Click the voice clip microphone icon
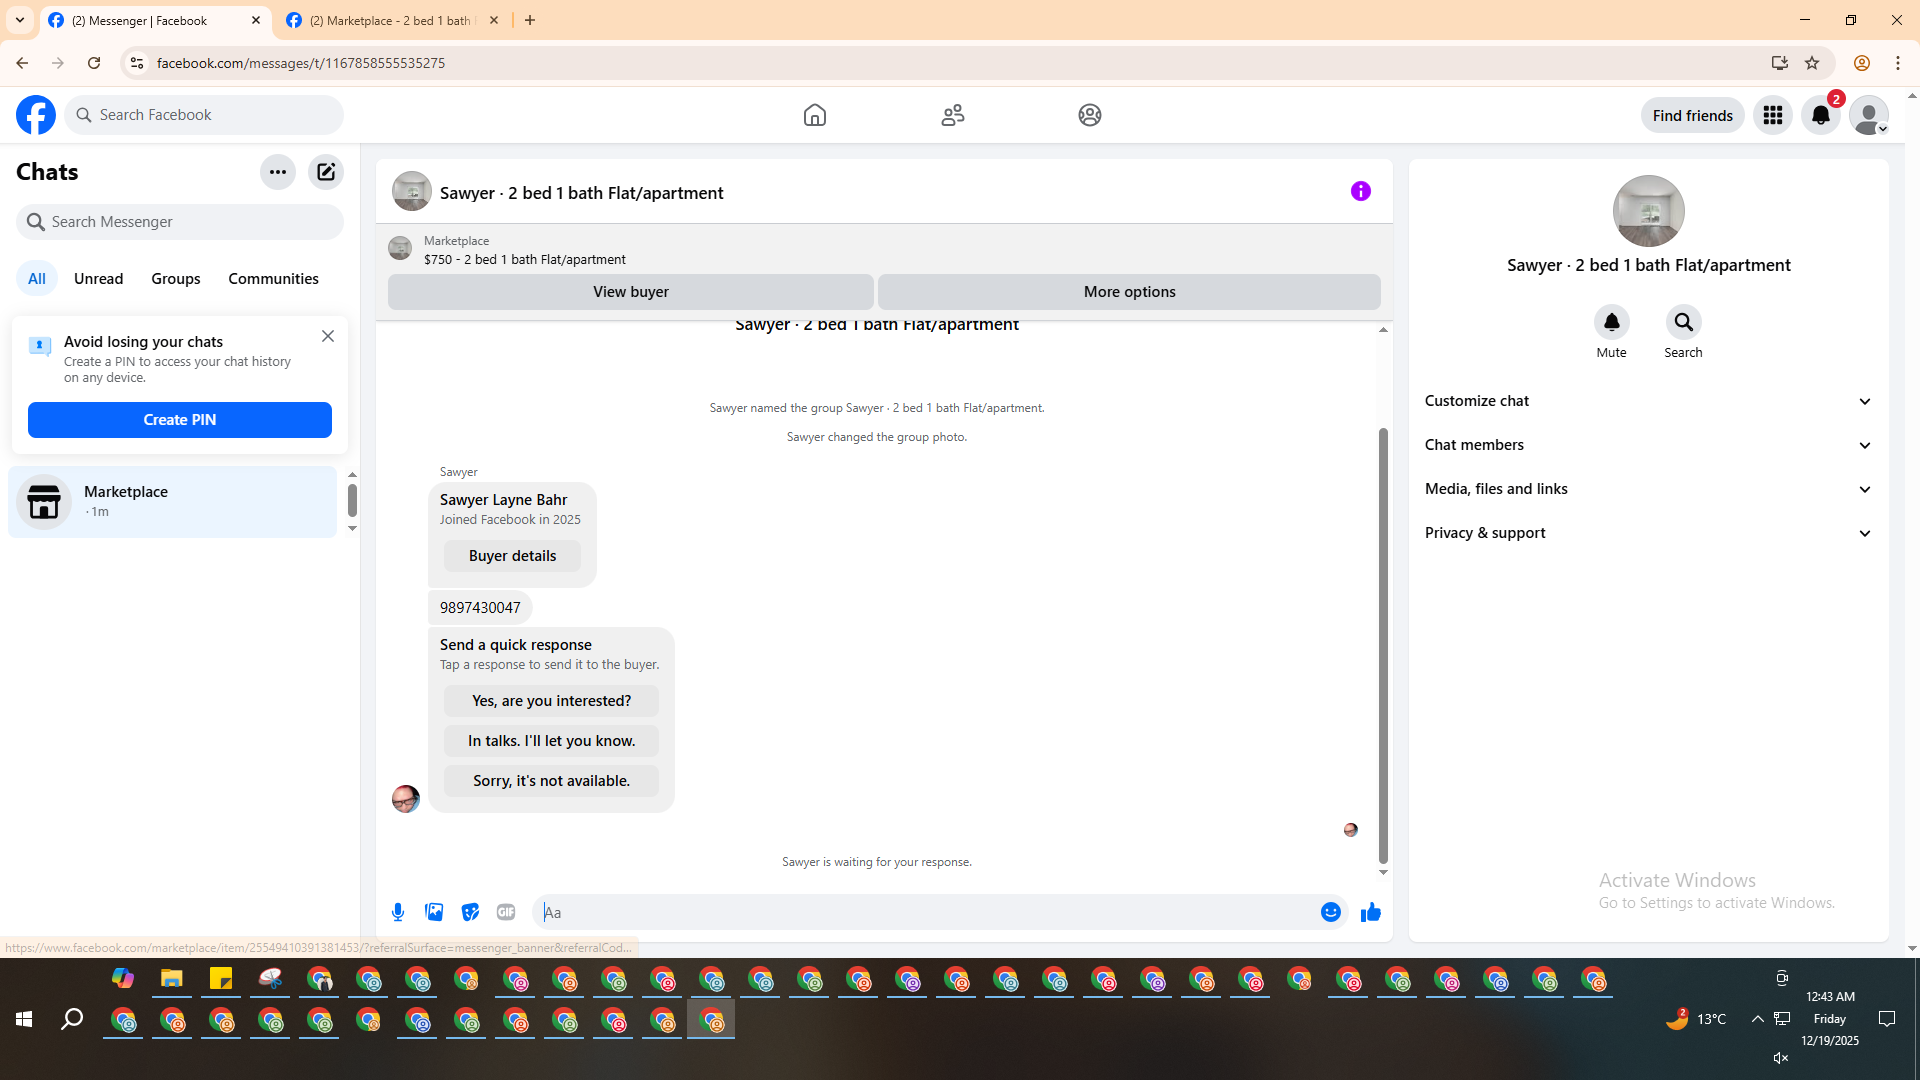 pyautogui.click(x=398, y=912)
